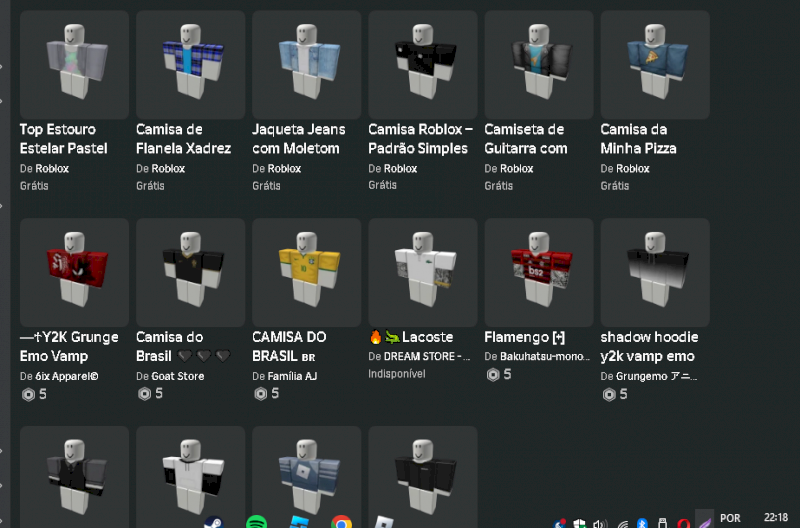Click the red Opera tray icon
The height and width of the screenshot is (528, 800).
click(x=684, y=523)
